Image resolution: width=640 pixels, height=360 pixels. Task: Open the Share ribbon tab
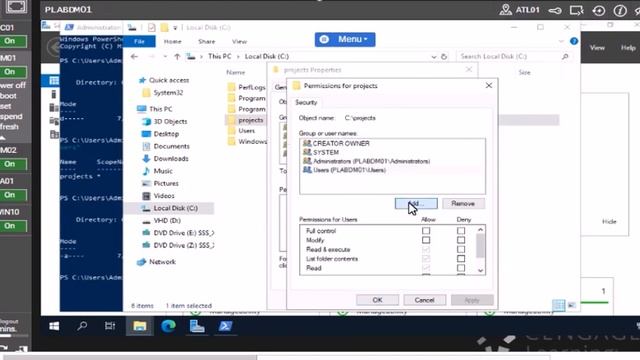(207, 42)
